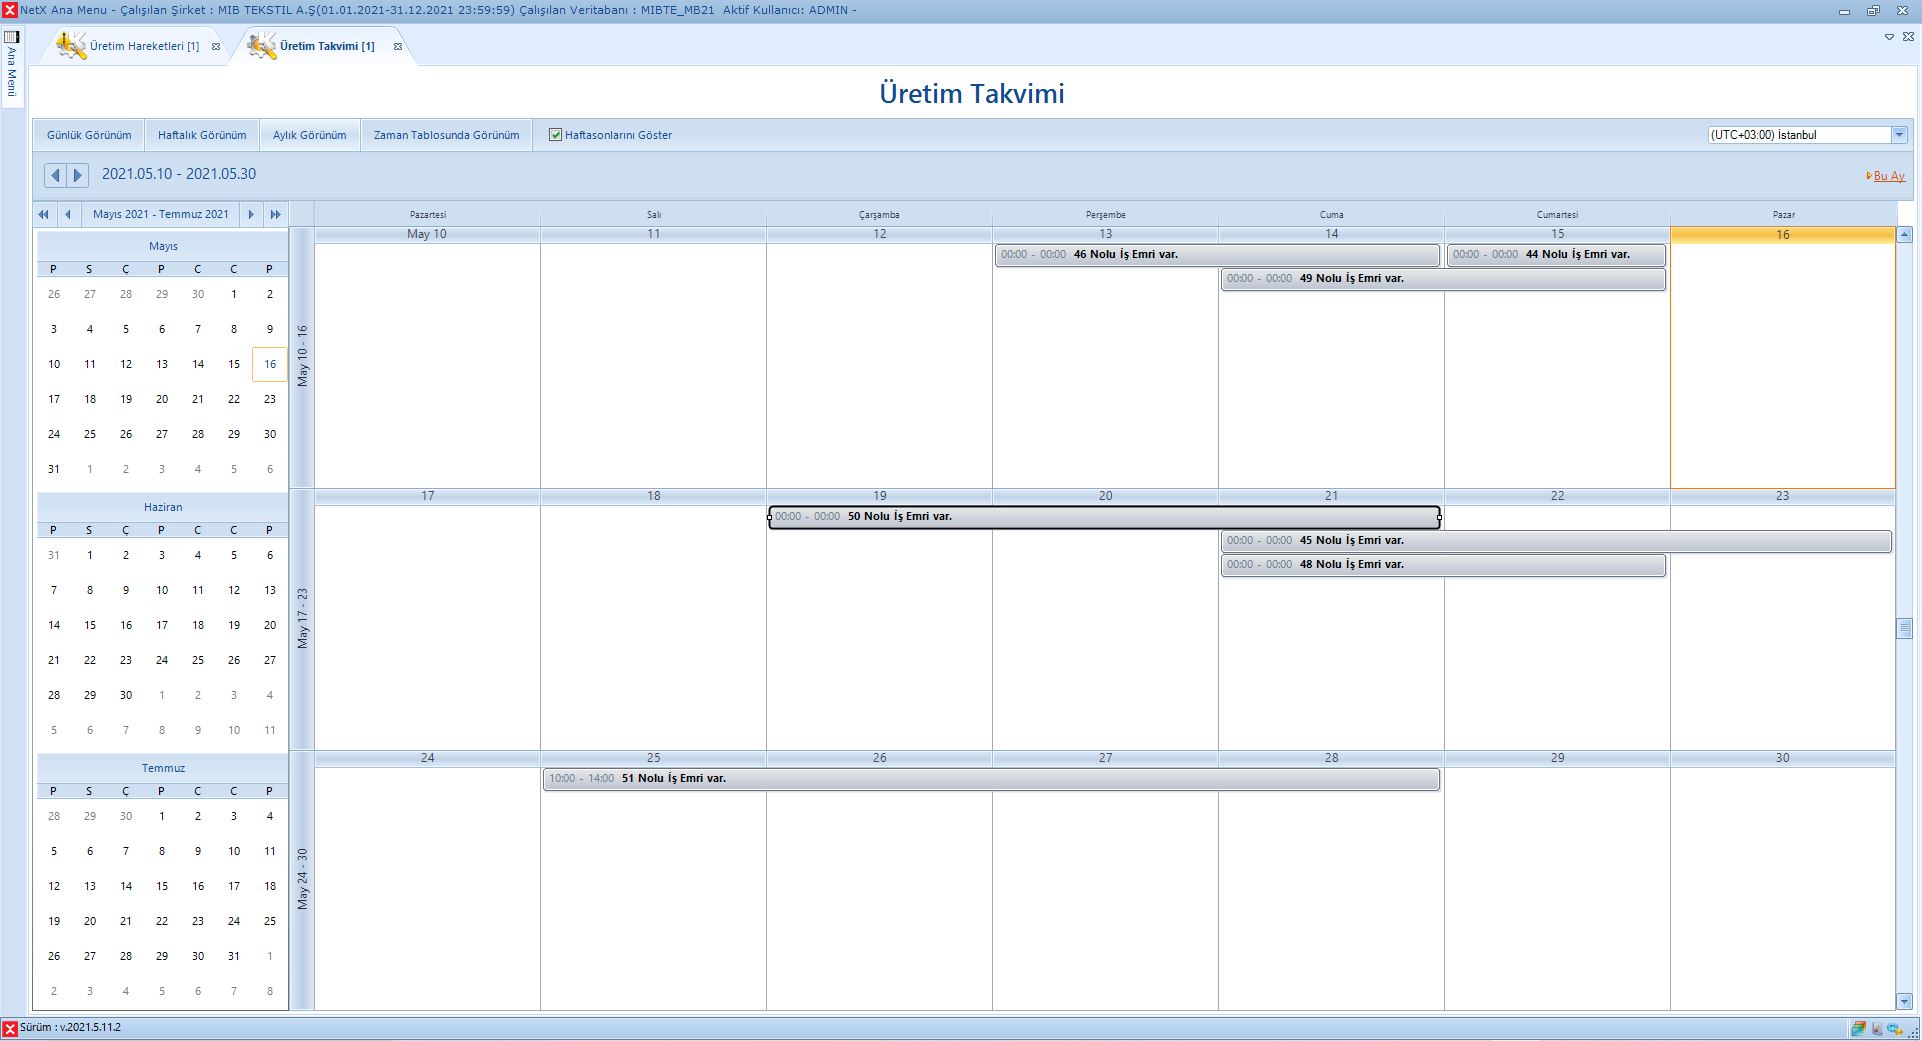Go to previous date range arrow
This screenshot has height=1041, width=1922.
tap(56, 175)
